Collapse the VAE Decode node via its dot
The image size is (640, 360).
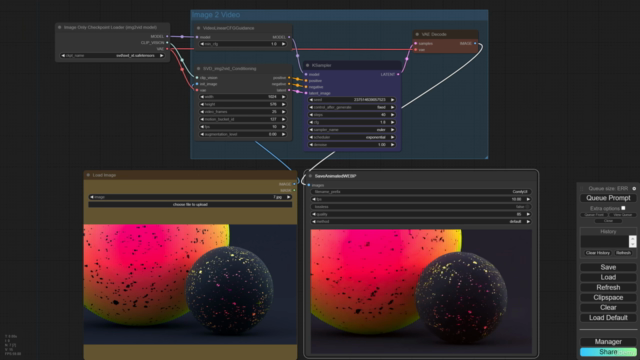[x=417, y=35]
